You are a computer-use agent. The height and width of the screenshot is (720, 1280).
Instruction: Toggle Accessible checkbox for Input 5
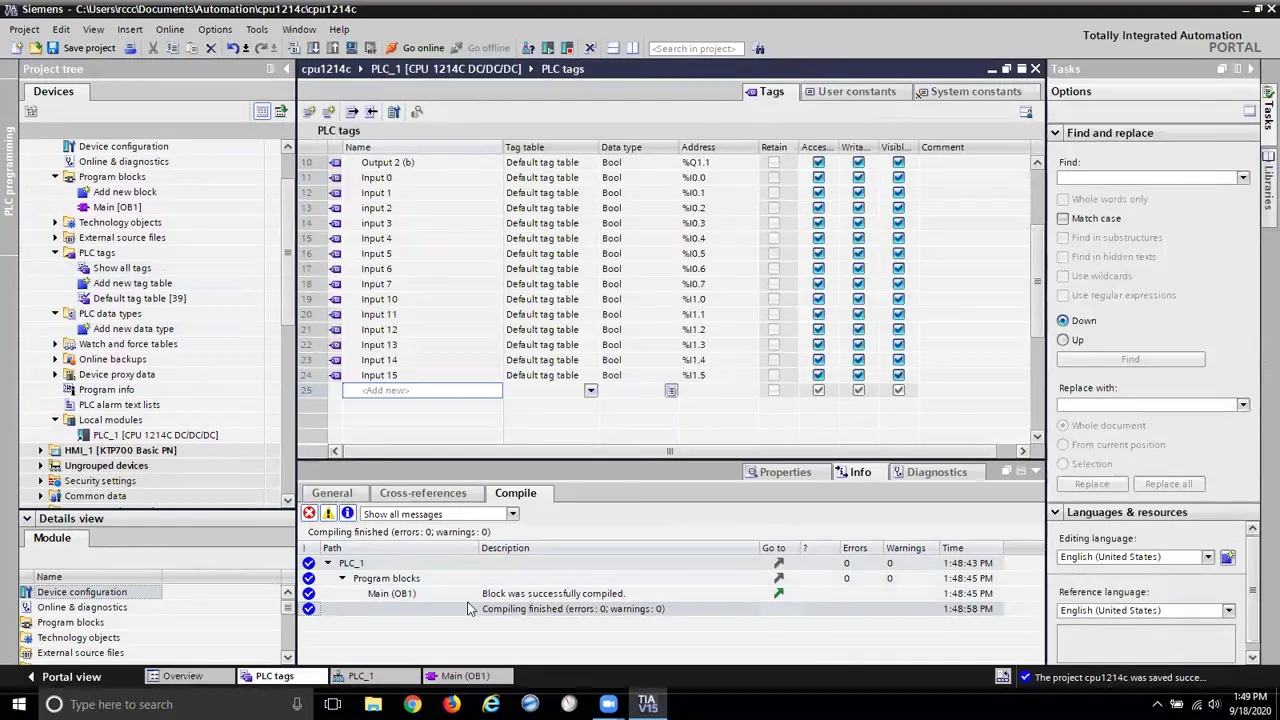pos(818,253)
